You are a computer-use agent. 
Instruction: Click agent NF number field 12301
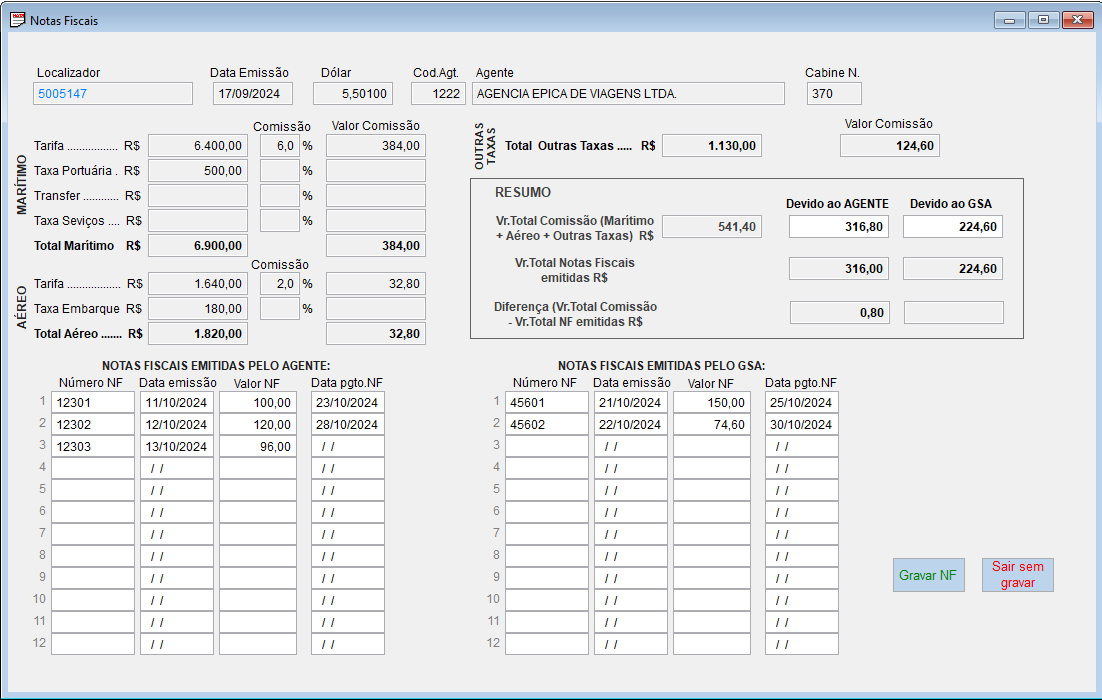point(92,402)
